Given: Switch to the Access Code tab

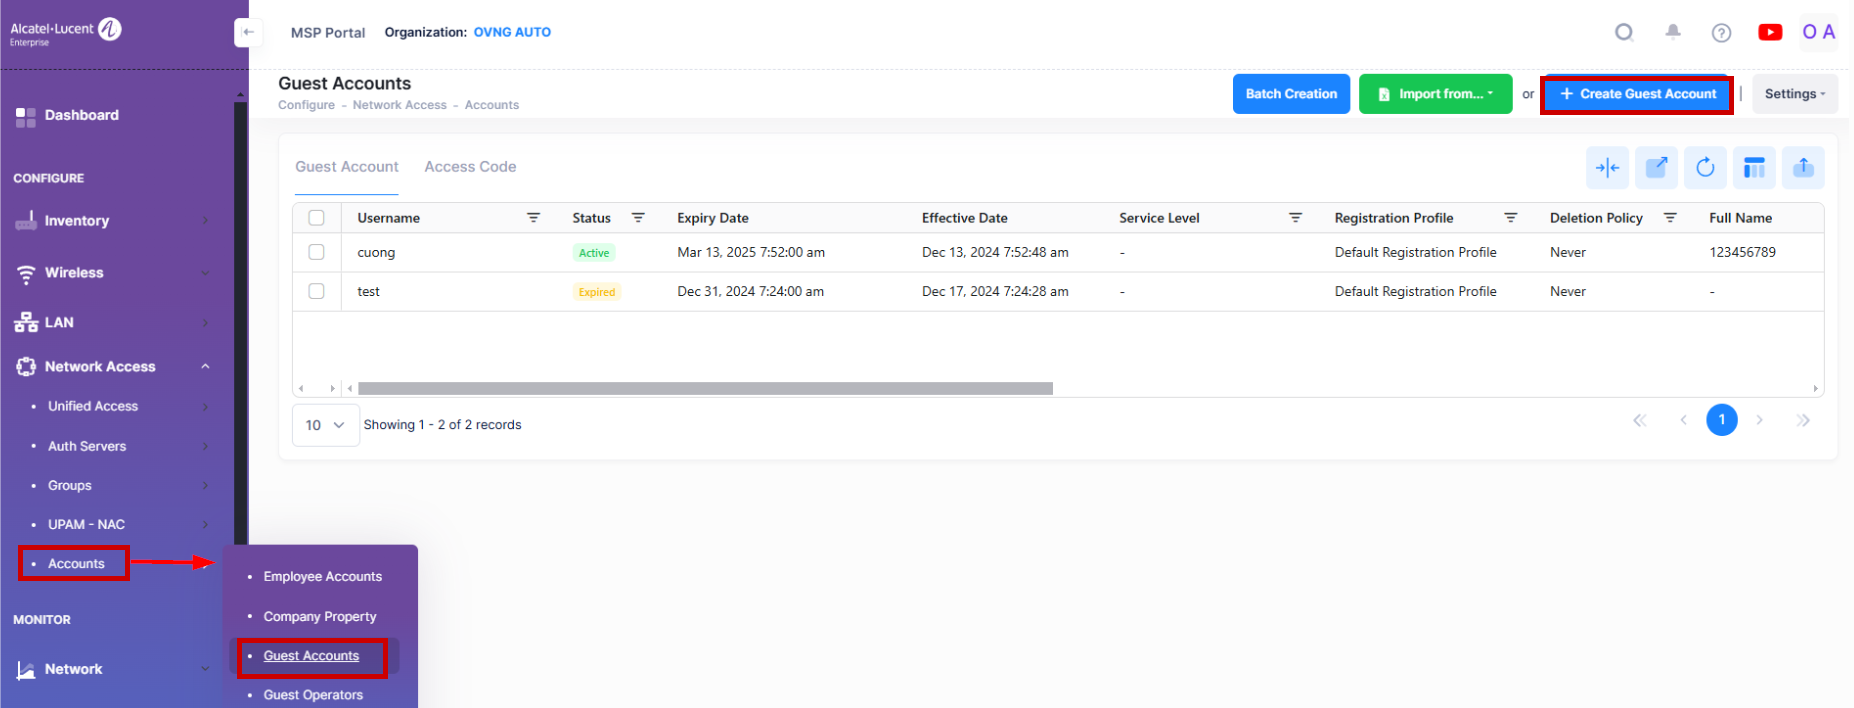Looking at the screenshot, I should pyautogui.click(x=470, y=167).
